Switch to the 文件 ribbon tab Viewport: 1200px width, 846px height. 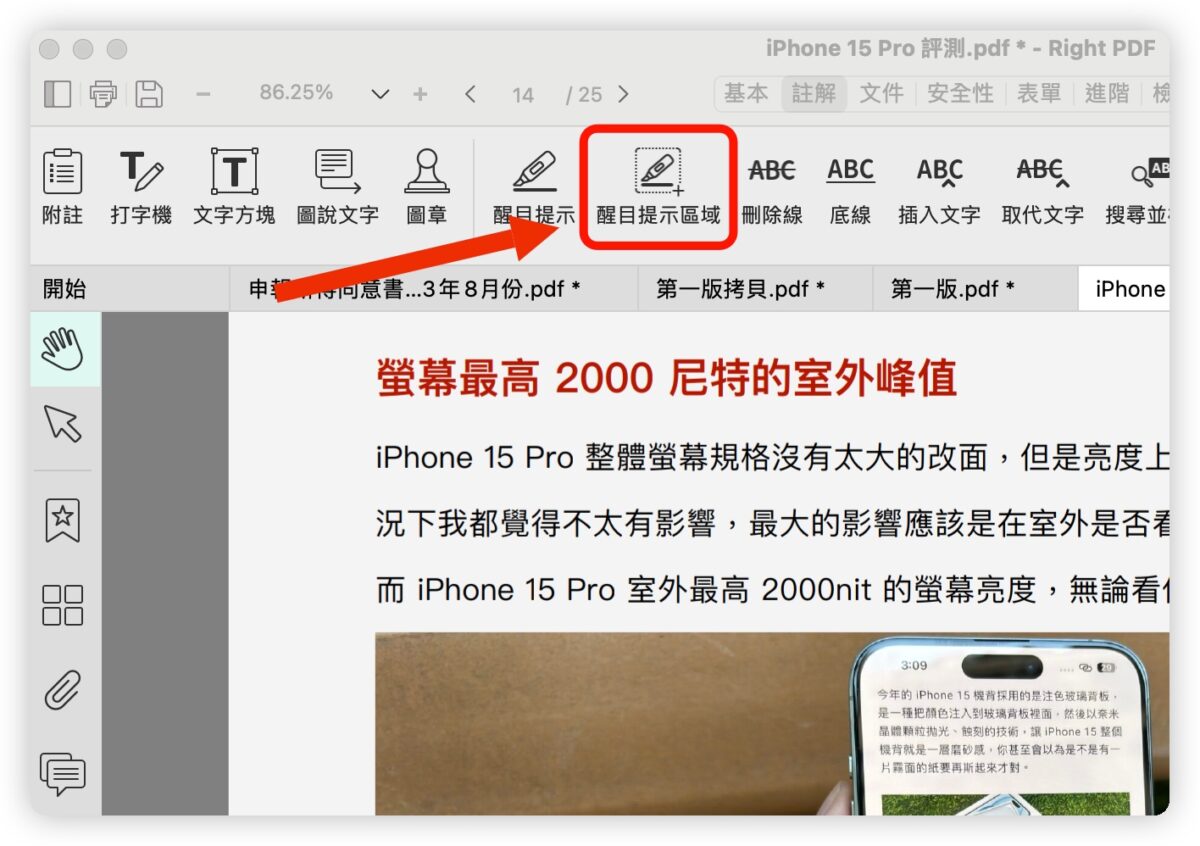[882, 94]
